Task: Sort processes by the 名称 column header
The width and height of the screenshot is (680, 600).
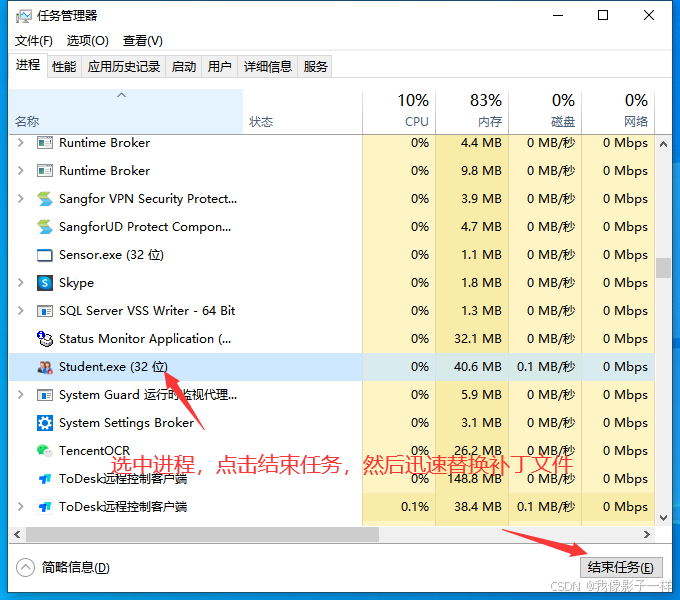Action: point(126,111)
